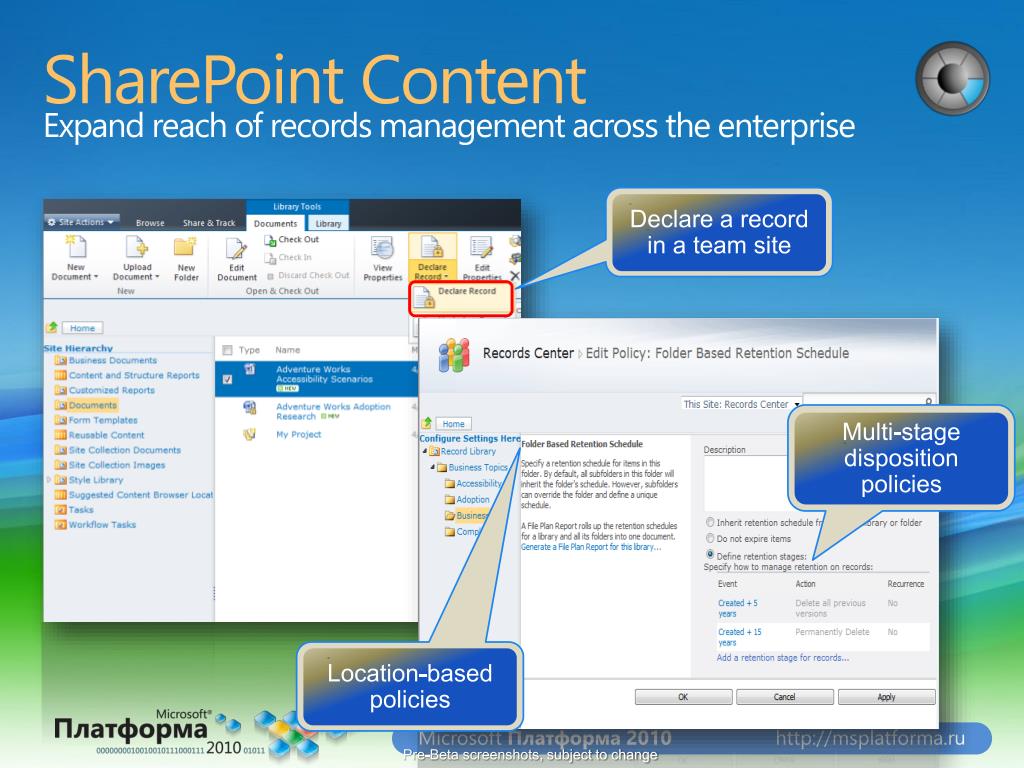This screenshot has height=768, width=1024.
Task: Select the Documents item in Site Hierarchy
Action: click(x=92, y=406)
